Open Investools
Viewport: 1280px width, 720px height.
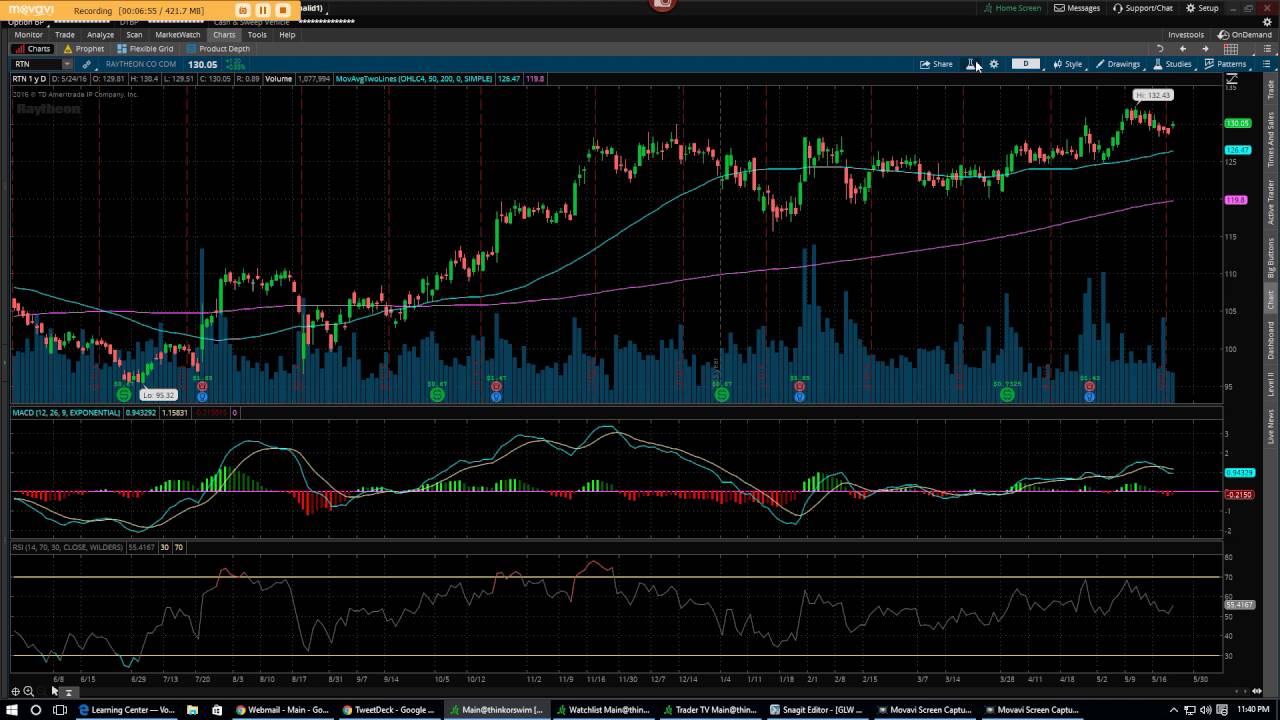tap(1186, 35)
